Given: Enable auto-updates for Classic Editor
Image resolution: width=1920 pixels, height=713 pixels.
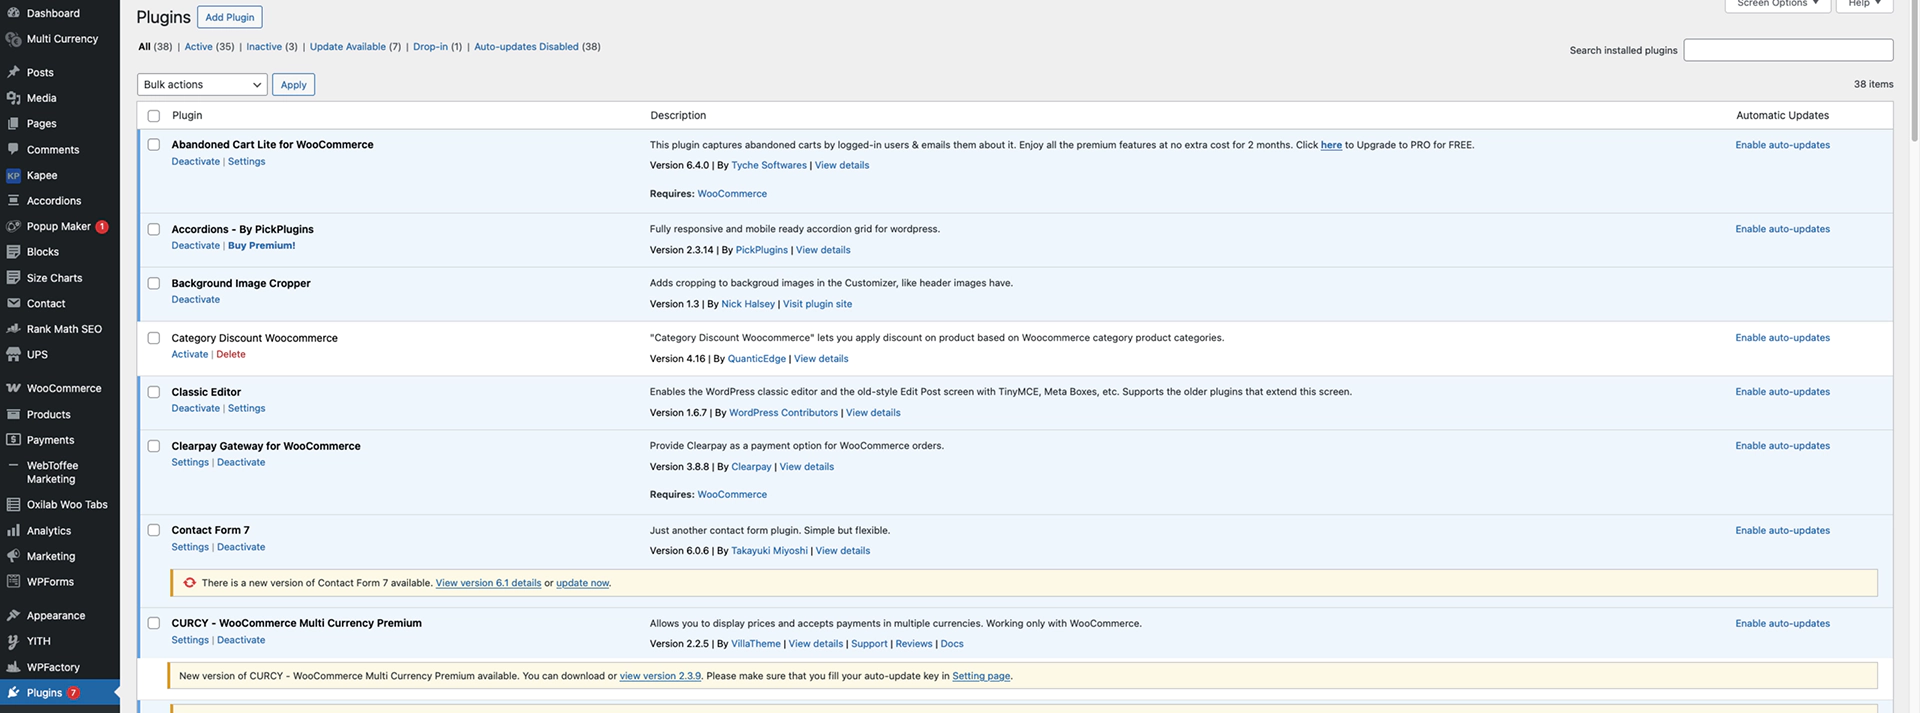Looking at the screenshot, I should click(1782, 392).
